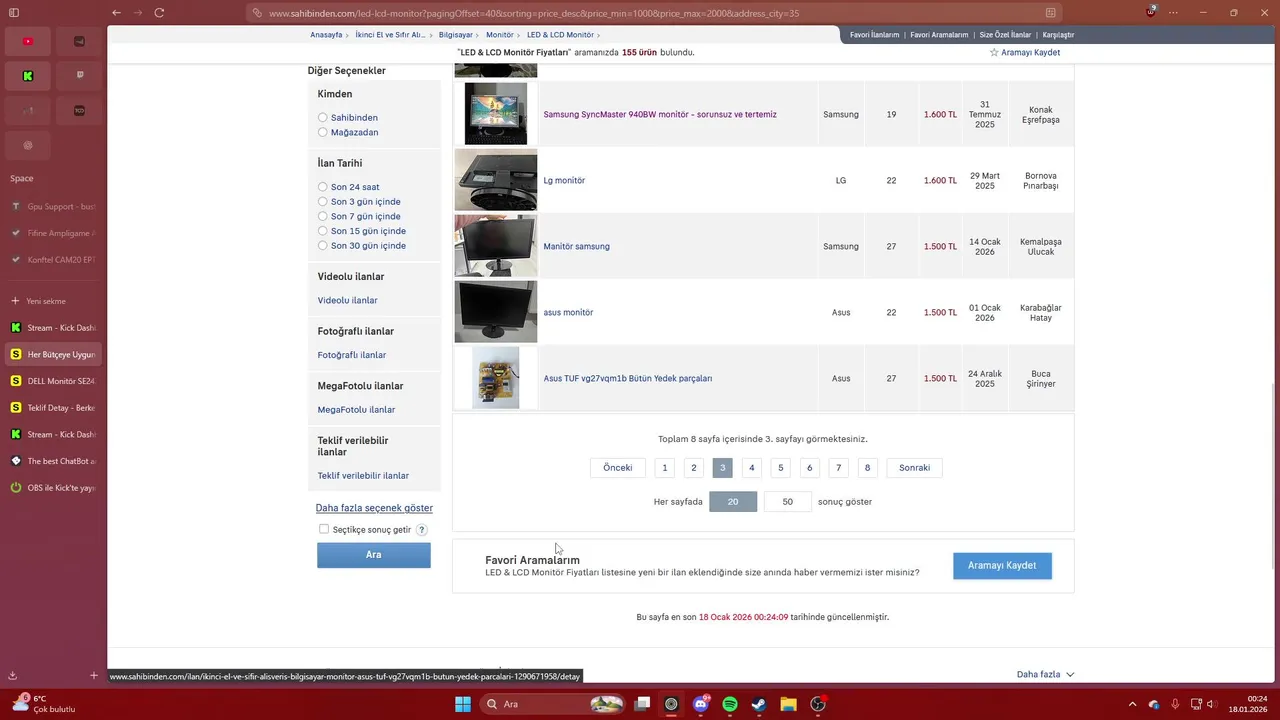The height and width of the screenshot is (720, 1280).
Task: Click the blue Ara search button
Action: [374, 555]
